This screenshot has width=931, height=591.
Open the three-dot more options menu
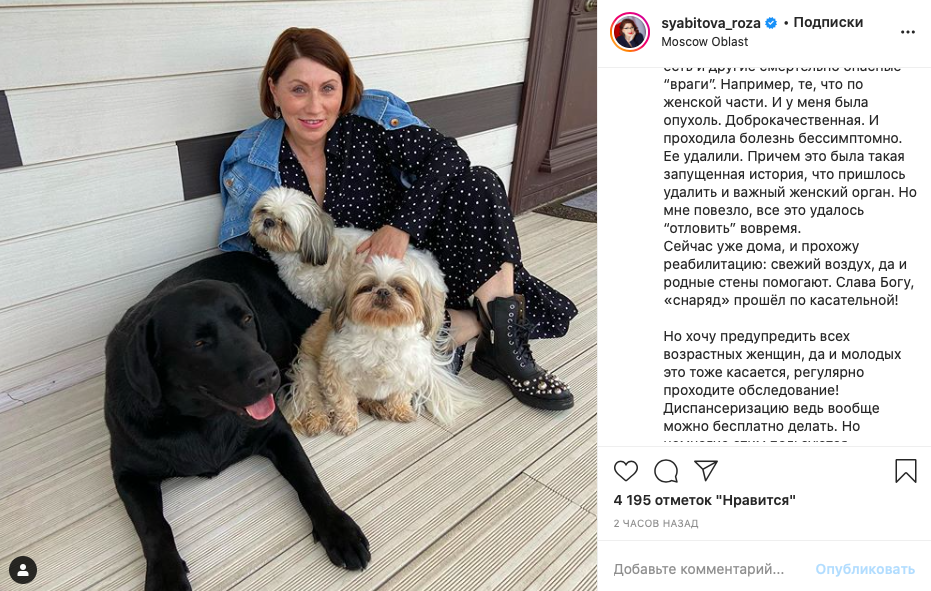(x=907, y=32)
